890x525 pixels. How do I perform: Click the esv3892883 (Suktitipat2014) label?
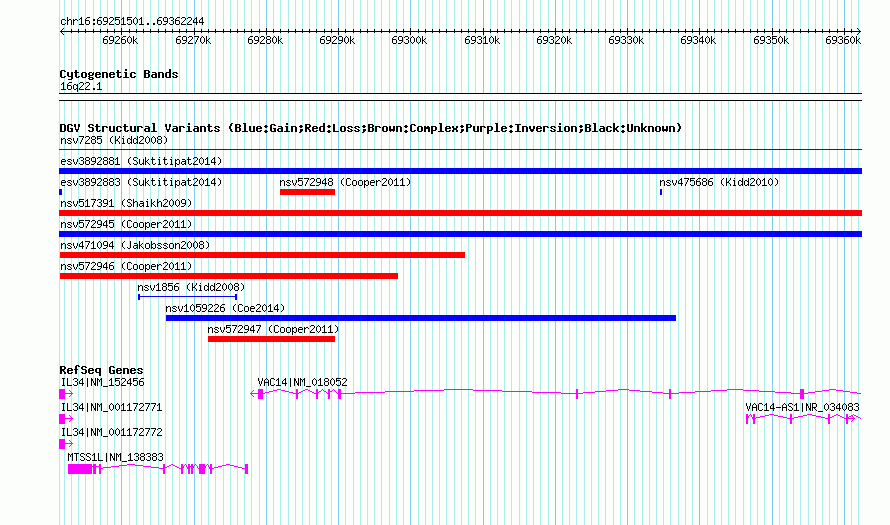coord(141,182)
